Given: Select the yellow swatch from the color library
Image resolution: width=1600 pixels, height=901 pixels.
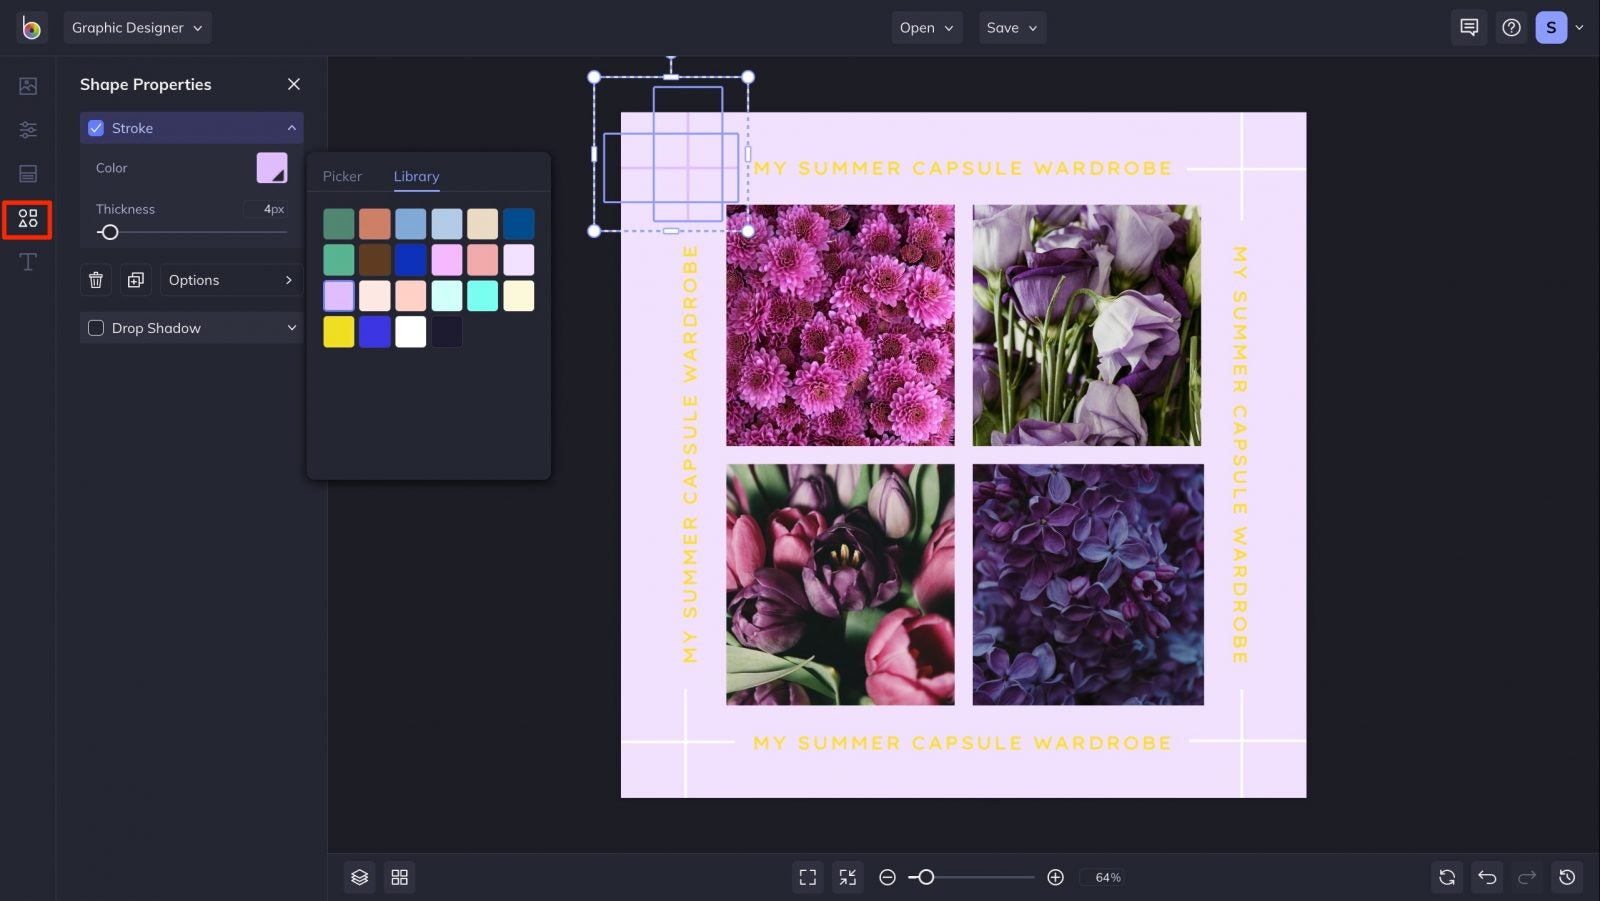Looking at the screenshot, I should 338,331.
